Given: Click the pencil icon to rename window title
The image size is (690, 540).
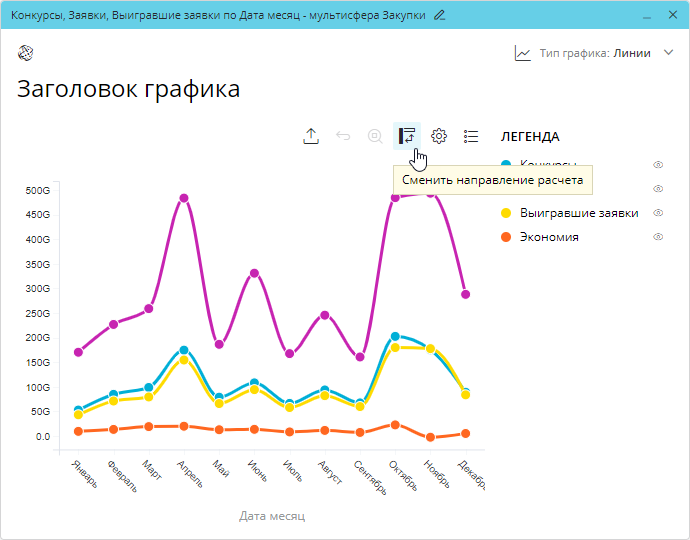Looking at the screenshot, I should 440,15.
